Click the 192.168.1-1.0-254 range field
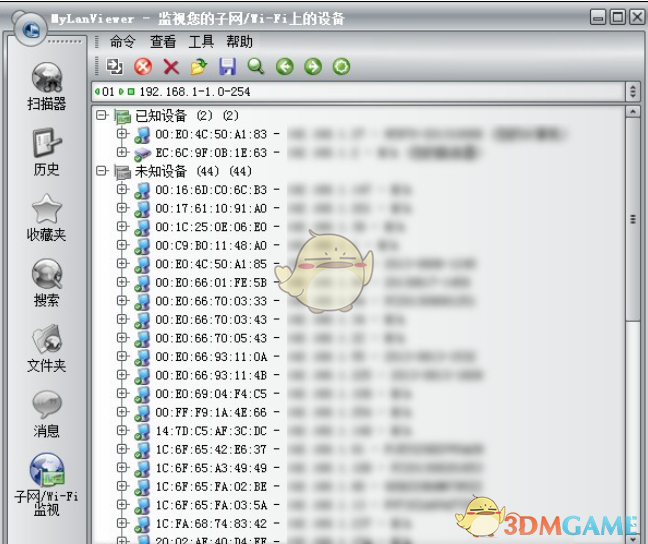 [358, 91]
